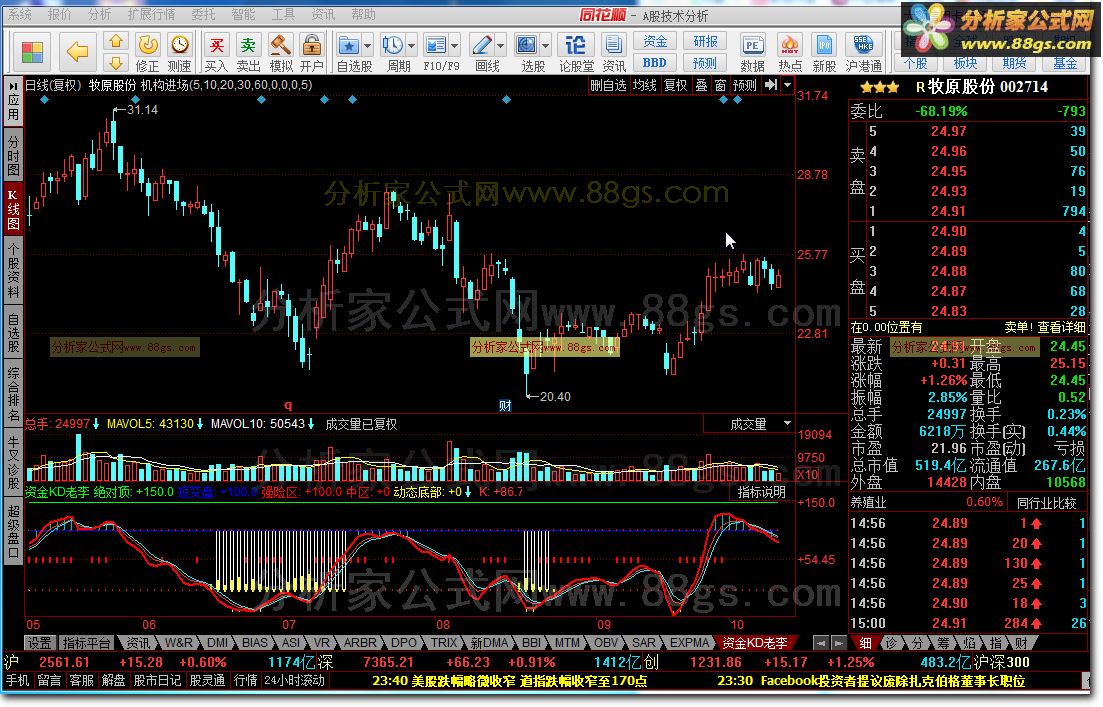Screen dimensions: 1103x707
Task: Open dropdown arrow next to 自选股
Action: tap(367, 46)
